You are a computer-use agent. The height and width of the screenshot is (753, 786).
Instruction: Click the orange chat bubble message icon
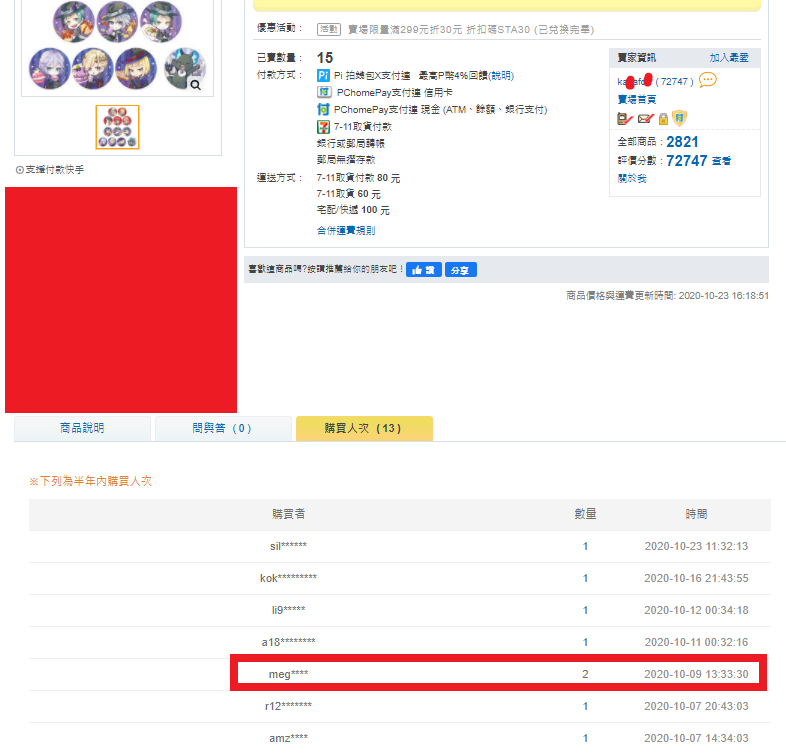(x=708, y=80)
